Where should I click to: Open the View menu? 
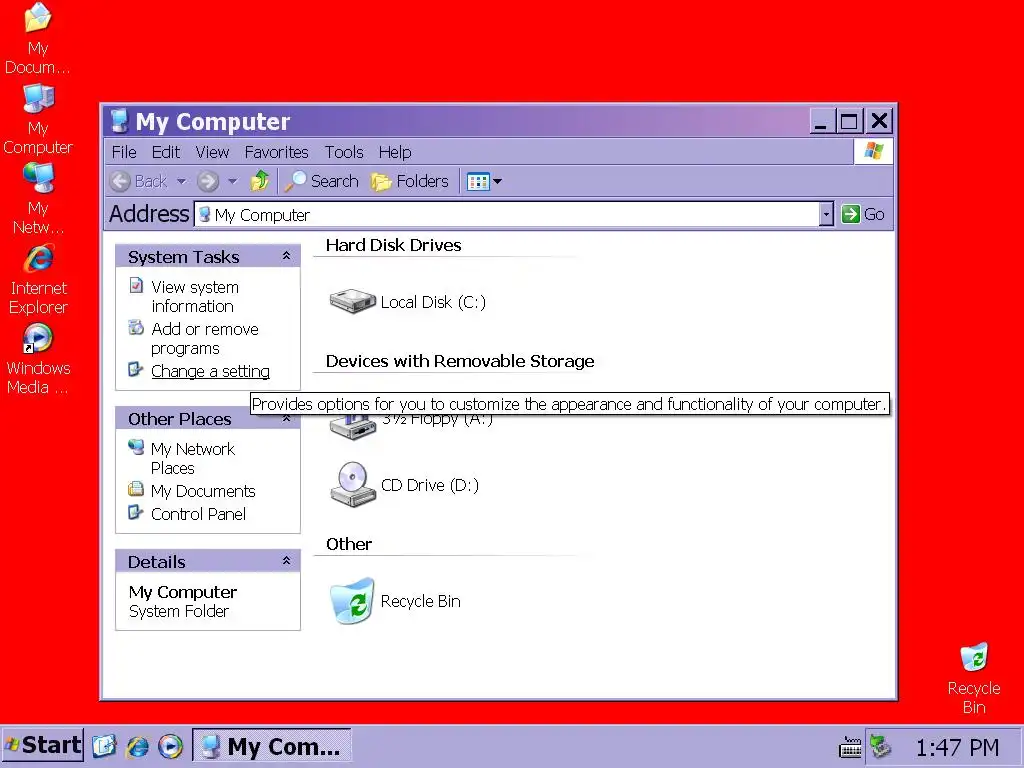(212, 152)
